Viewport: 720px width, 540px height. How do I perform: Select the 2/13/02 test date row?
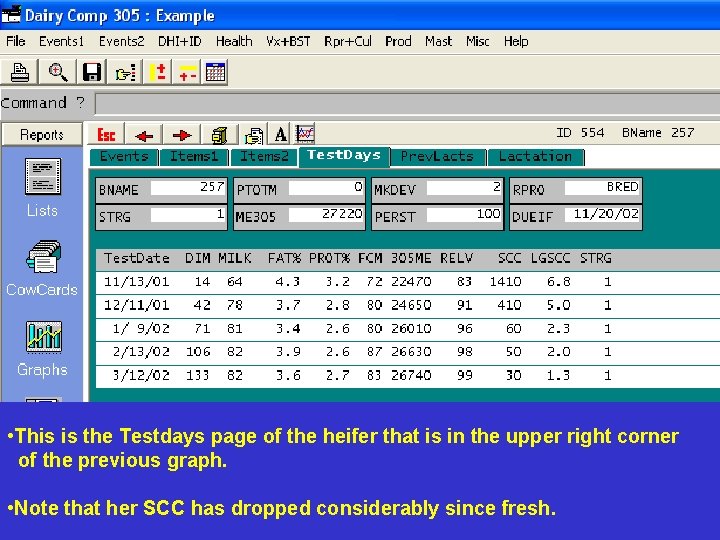click(408, 352)
